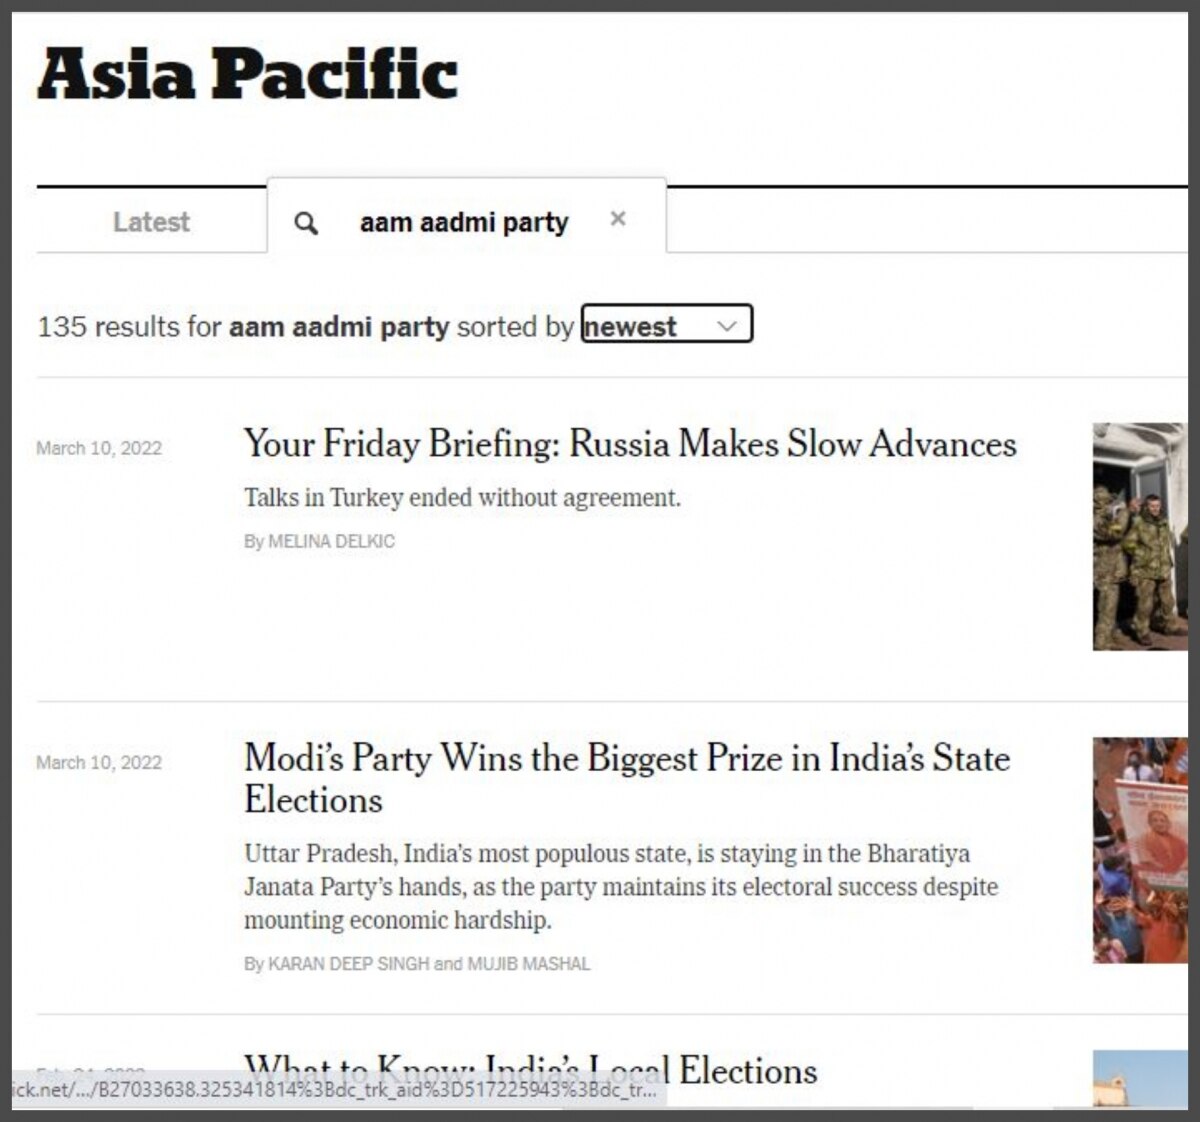Click 'Talks in Turkey ended' summary text
The image size is (1200, 1122).
[x=462, y=498]
